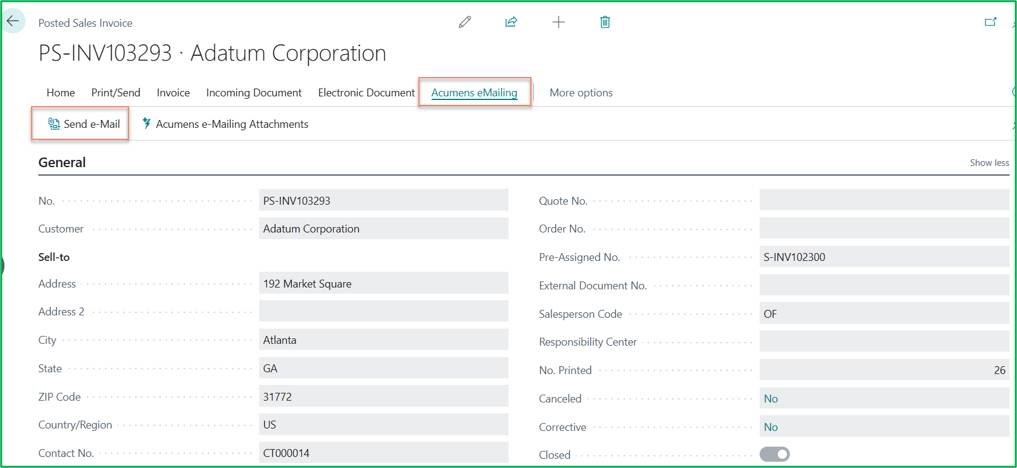Open page in new window icon
The image size is (1017, 468).
(x=990, y=22)
